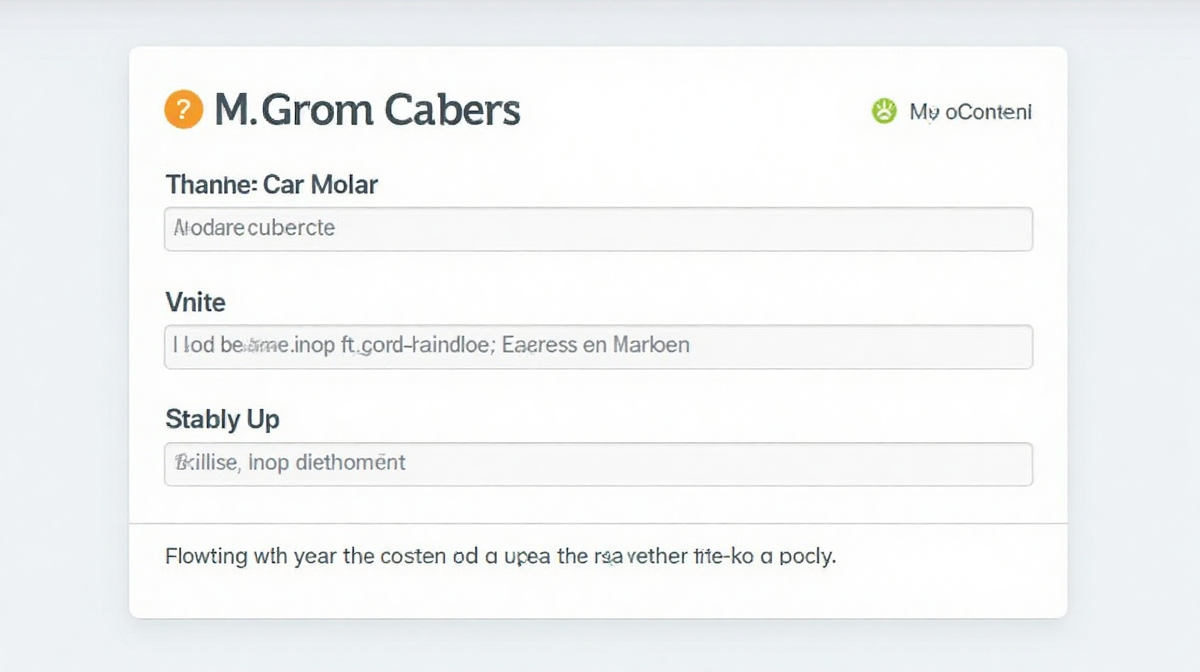Click the "Eaeress en Marloen" placeholder text
This screenshot has width=1200, height=672.
pos(596,346)
